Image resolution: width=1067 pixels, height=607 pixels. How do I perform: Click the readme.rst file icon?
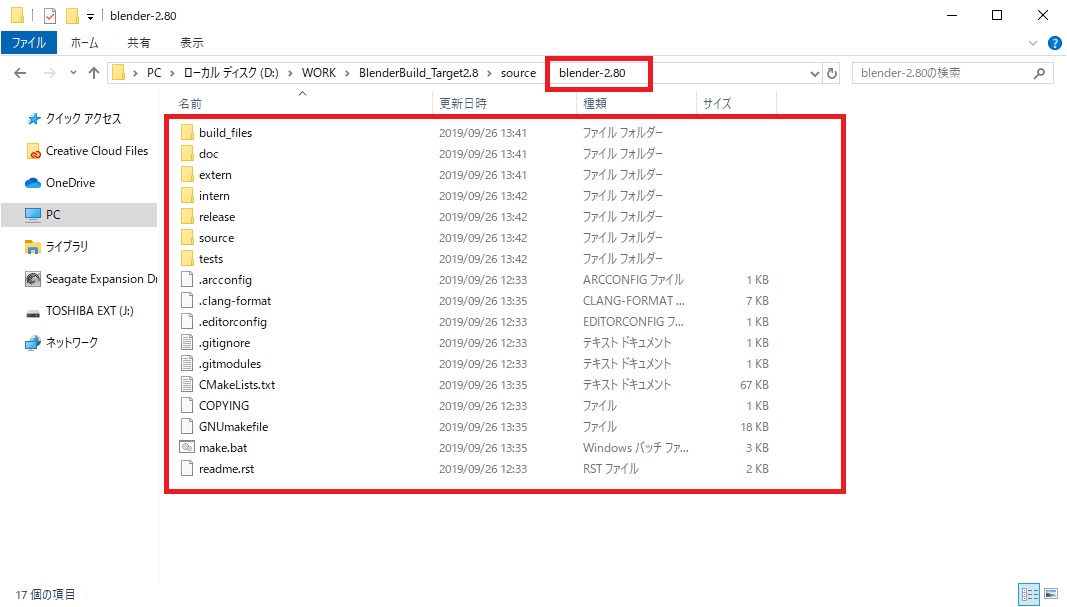coord(187,469)
